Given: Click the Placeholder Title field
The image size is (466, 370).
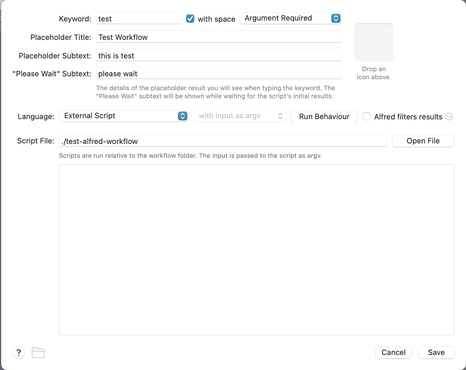Looking at the screenshot, I should click(x=219, y=37).
